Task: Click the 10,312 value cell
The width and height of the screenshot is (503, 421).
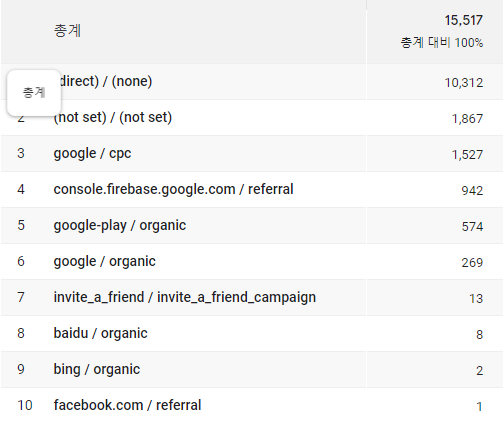Action: 464,82
